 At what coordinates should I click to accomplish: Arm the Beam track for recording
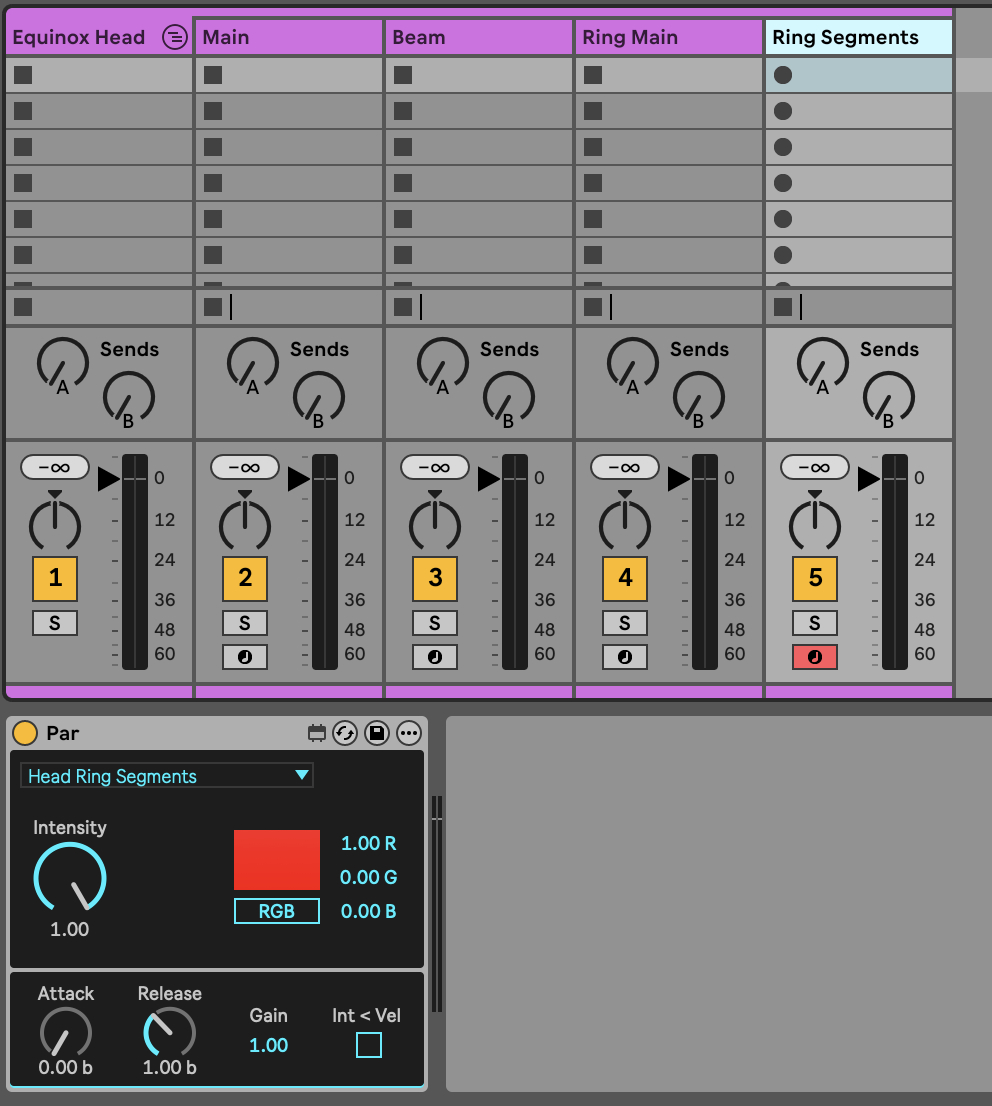(435, 657)
